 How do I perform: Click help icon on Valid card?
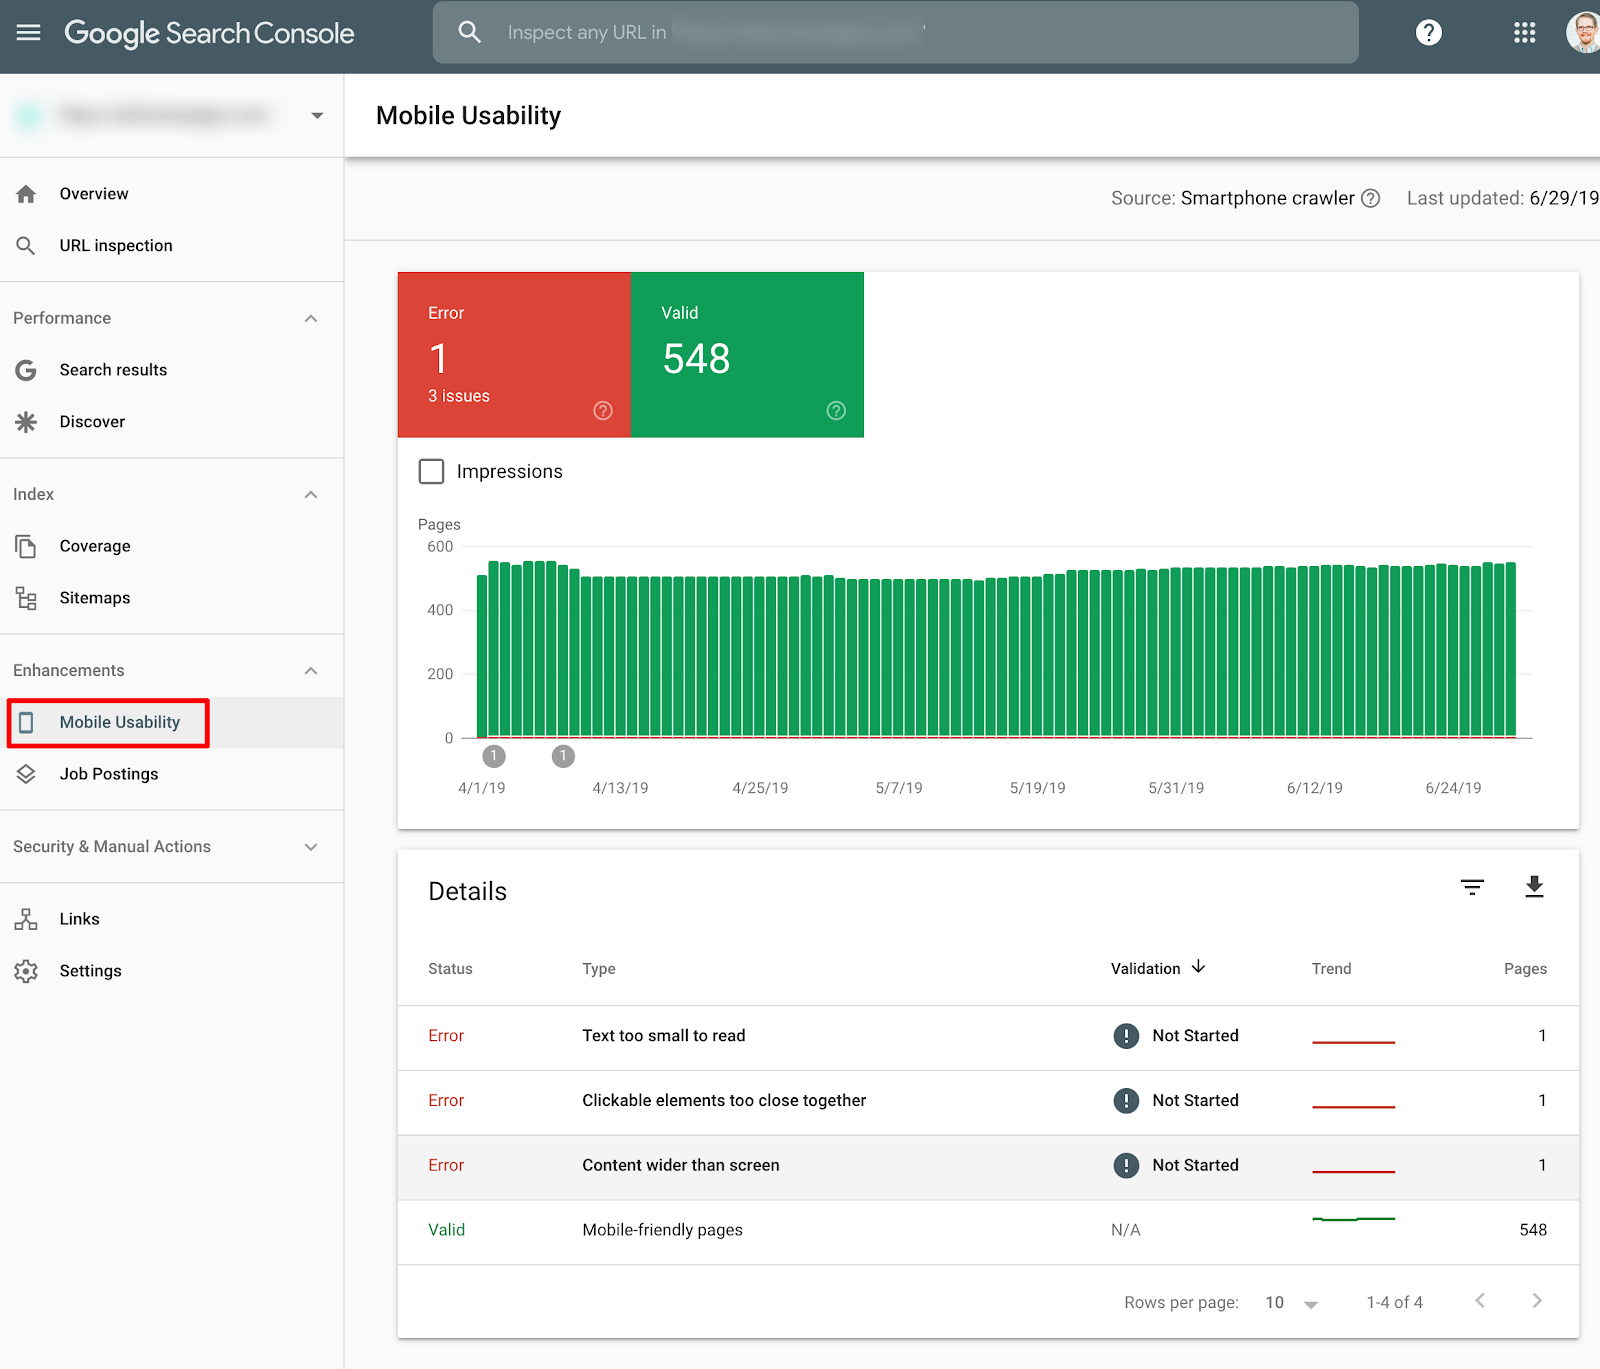click(x=836, y=411)
